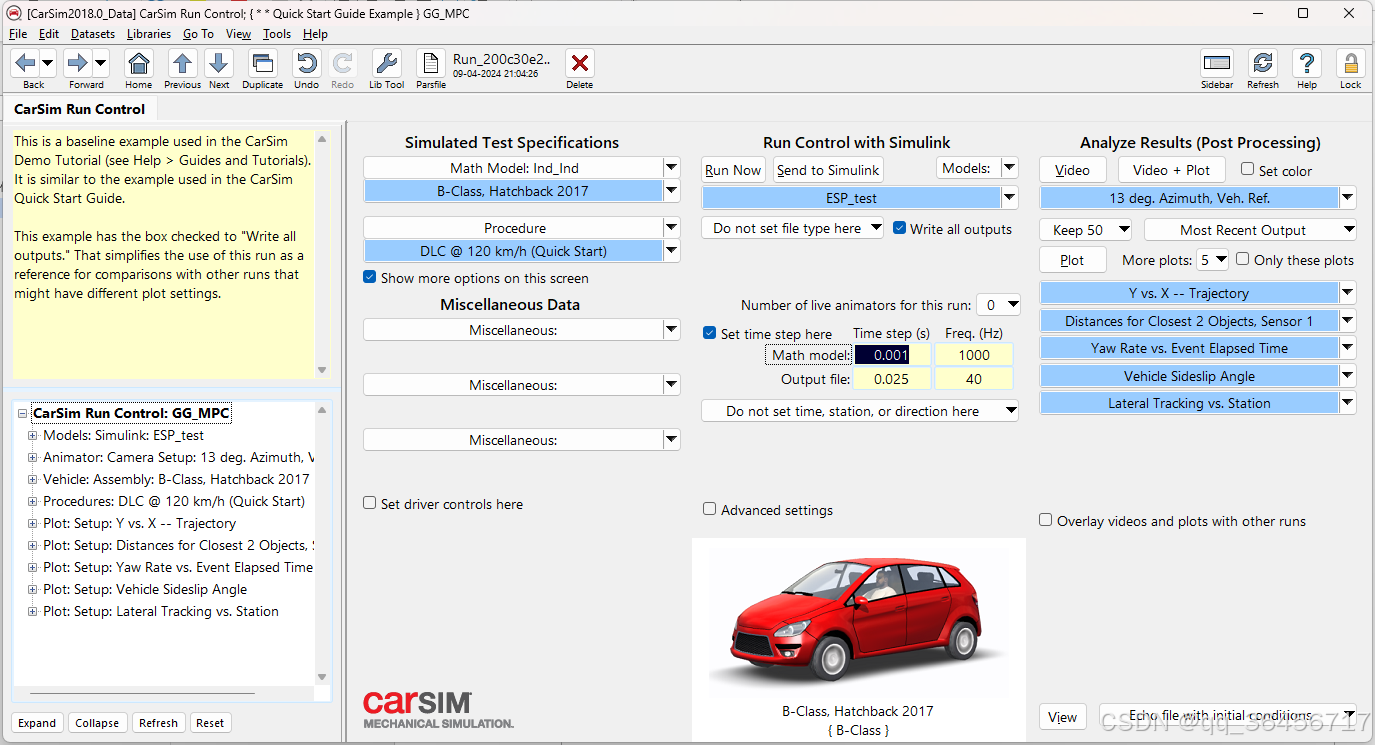The height and width of the screenshot is (745, 1375).
Task: Click the Run Now button
Action: tap(733, 170)
